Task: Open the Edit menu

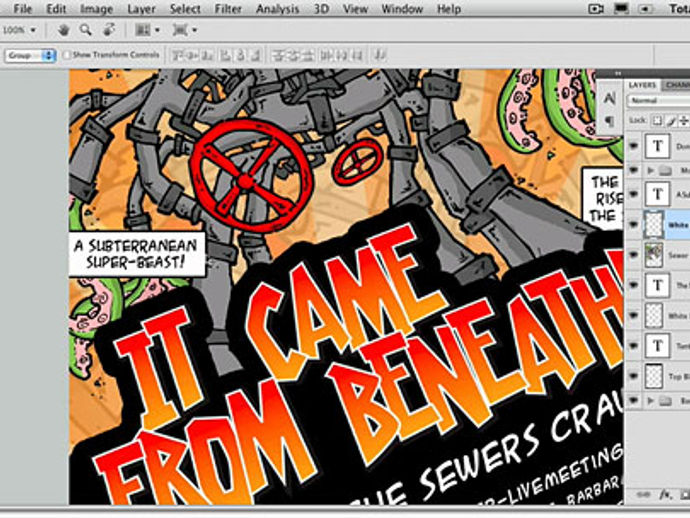Action: pyautogui.click(x=56, y=9)
